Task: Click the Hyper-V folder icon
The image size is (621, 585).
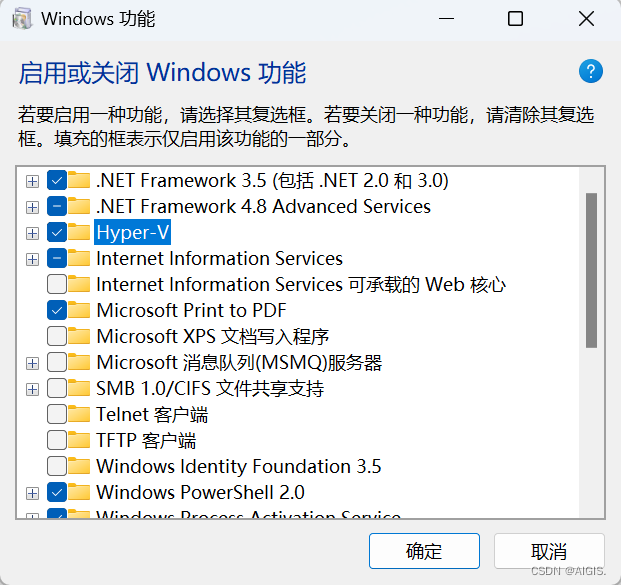Action: pyautogui.click(x=79, y=232)
